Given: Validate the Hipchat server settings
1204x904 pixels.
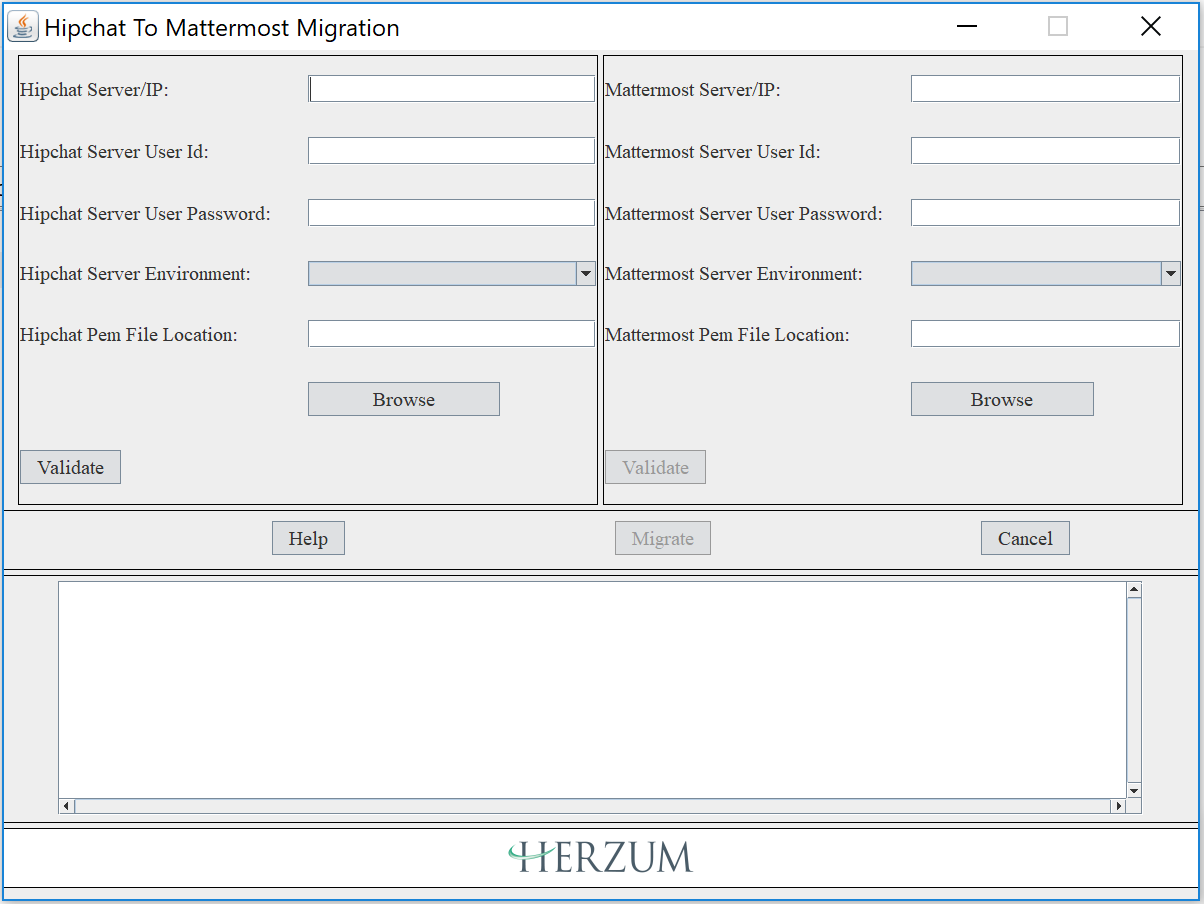Looking at the screenshot, I should pos(71,467).
